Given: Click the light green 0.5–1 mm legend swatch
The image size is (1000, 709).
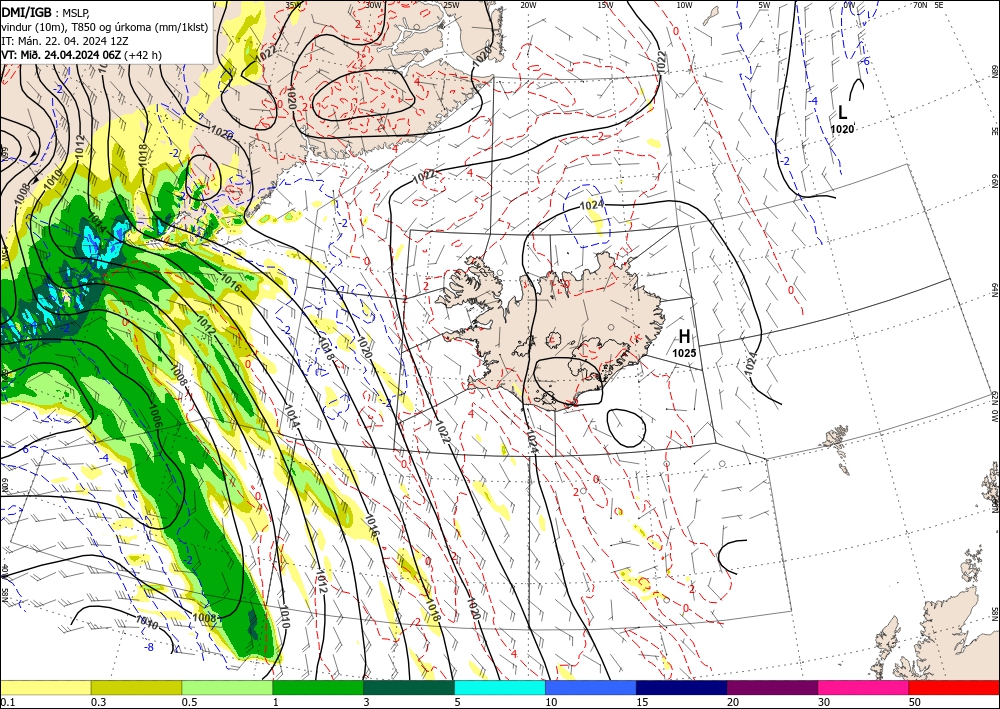Looking at the screenshot, I should [x=227, y=687].
